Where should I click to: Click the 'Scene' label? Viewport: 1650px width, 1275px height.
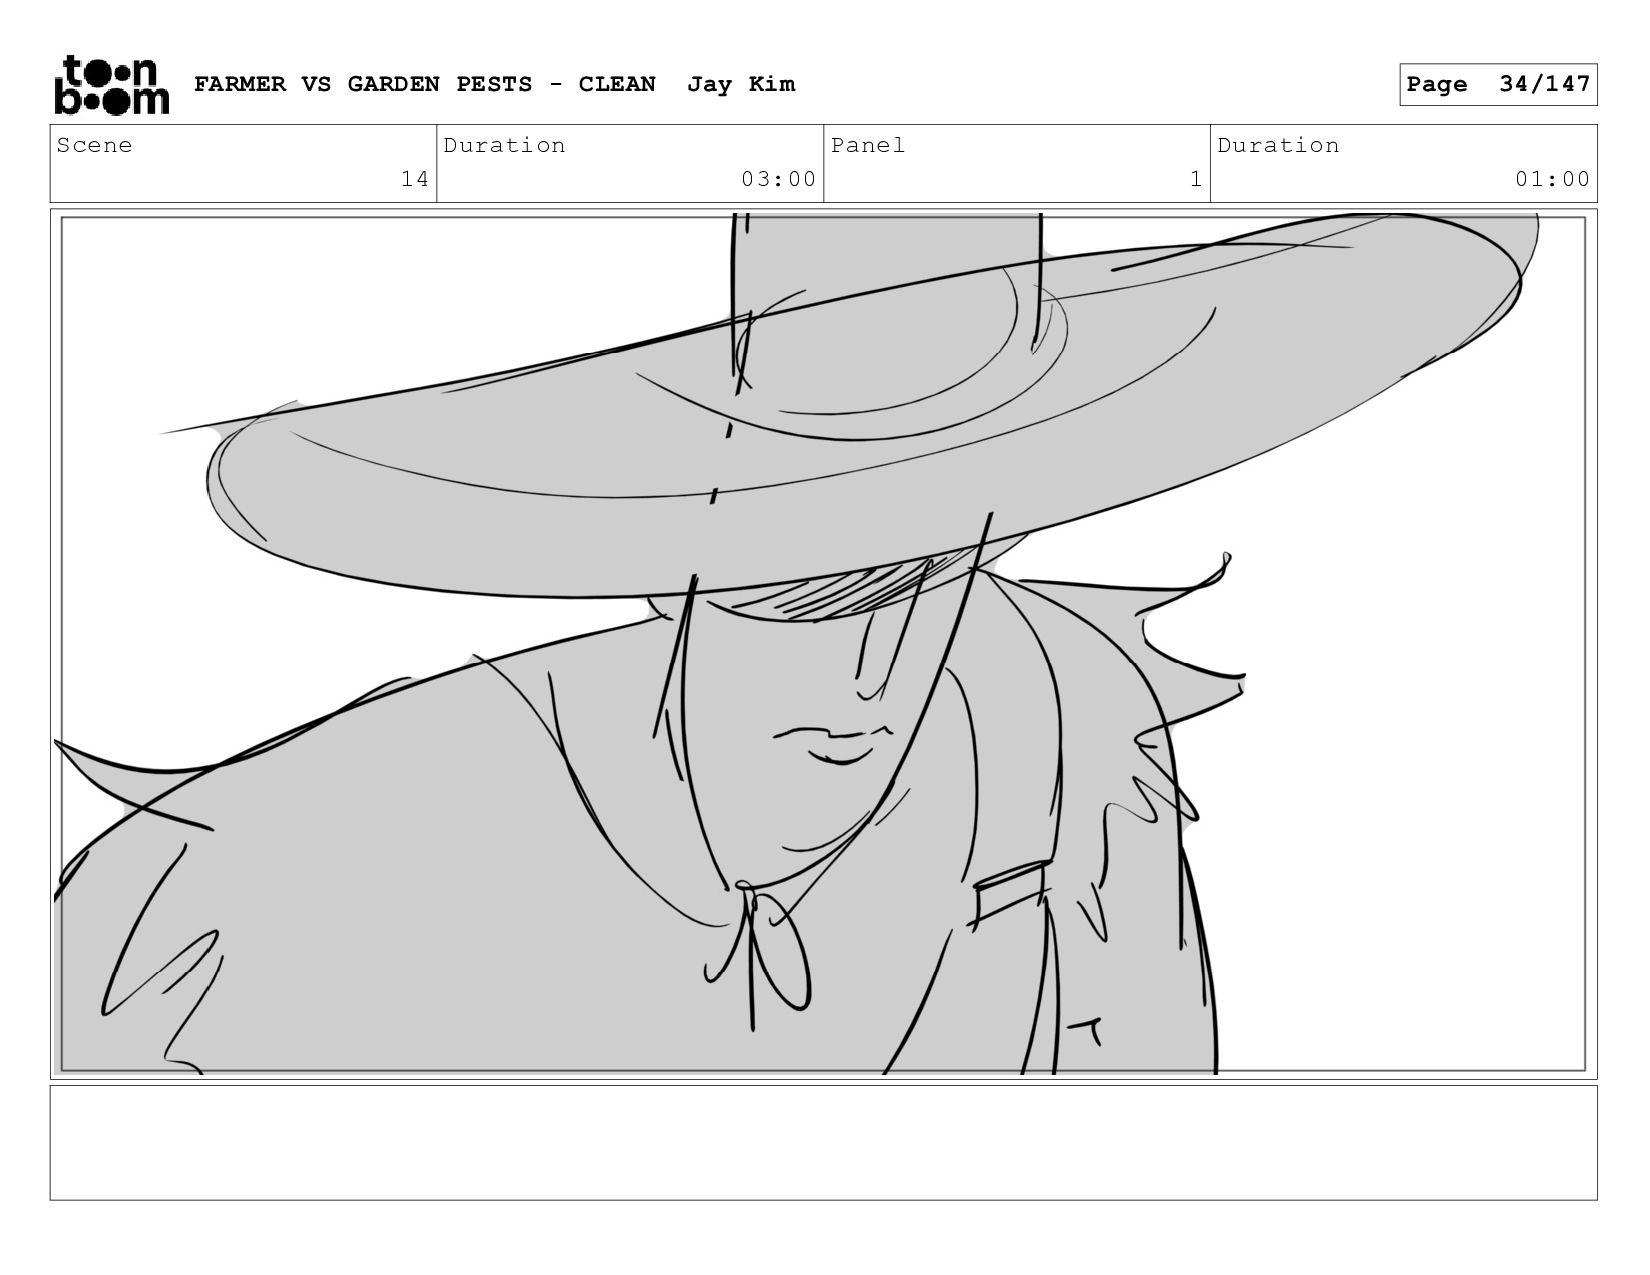pyautogui.click(x=94, y=145)
